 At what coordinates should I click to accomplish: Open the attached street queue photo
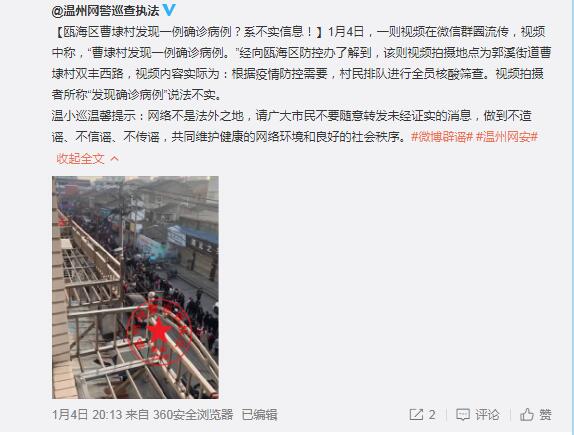pos(135,287)
